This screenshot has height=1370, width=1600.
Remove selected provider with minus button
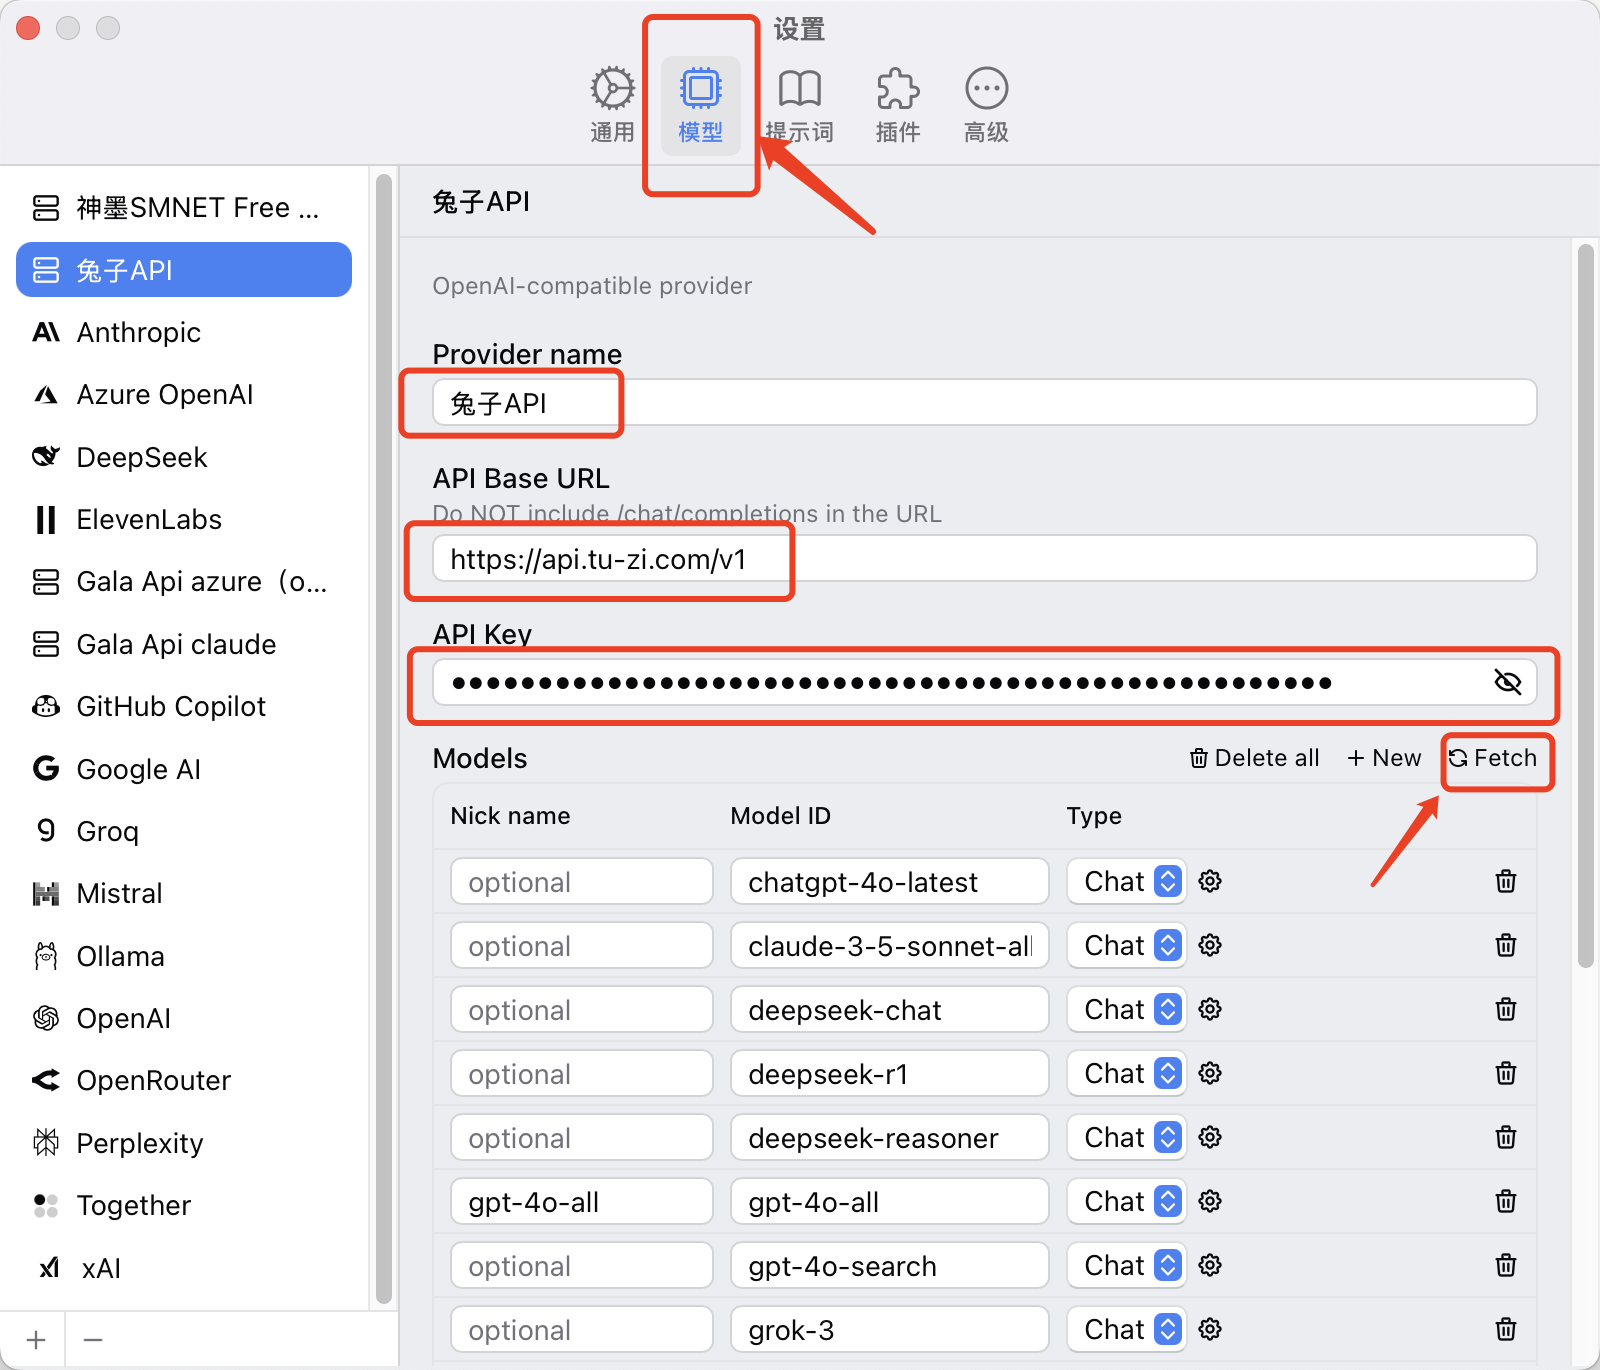[x=93, y=1340]
